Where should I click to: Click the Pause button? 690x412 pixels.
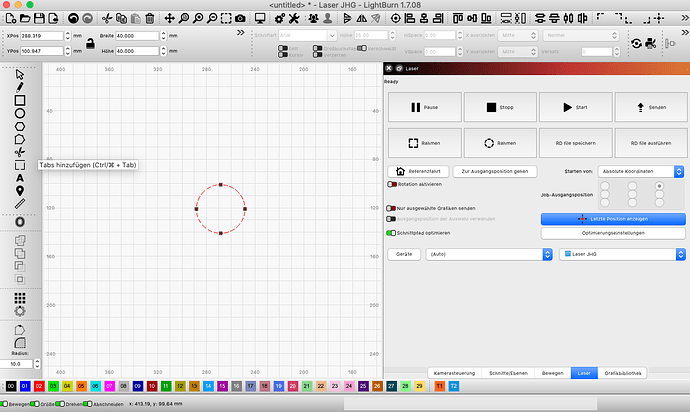pos(425,107)
